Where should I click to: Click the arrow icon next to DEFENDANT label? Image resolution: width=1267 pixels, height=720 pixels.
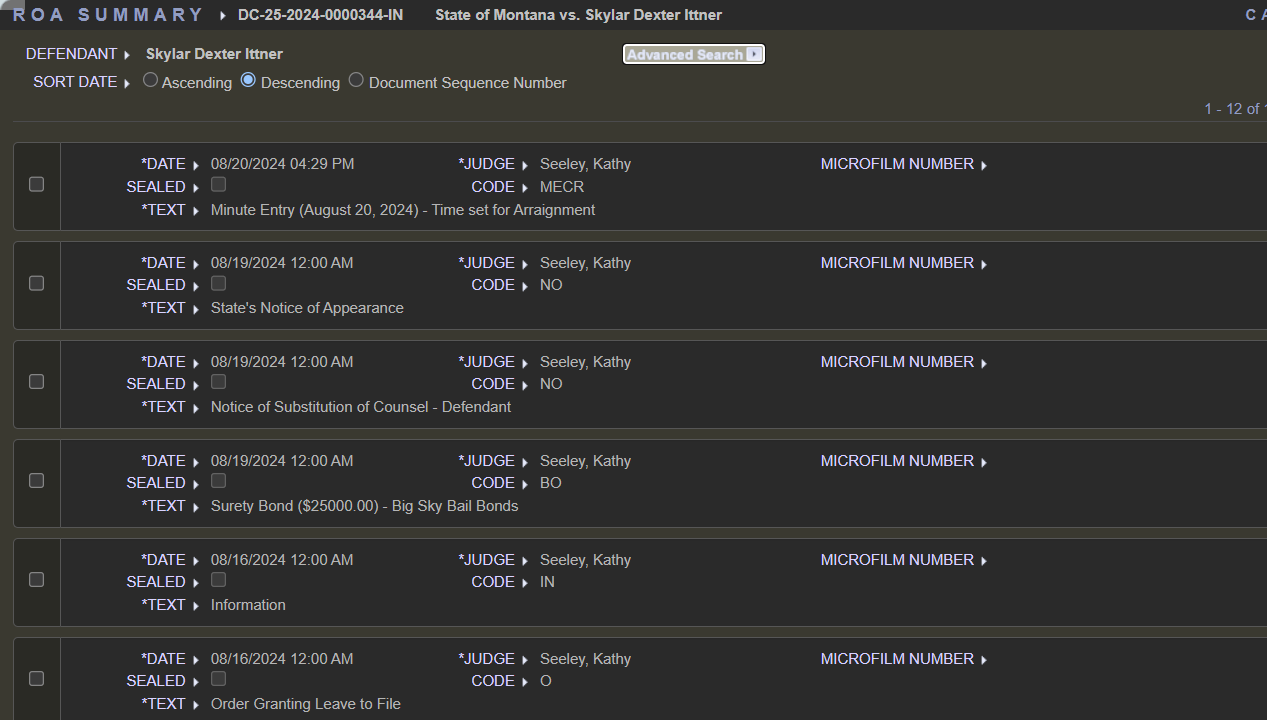coord(127,55)
